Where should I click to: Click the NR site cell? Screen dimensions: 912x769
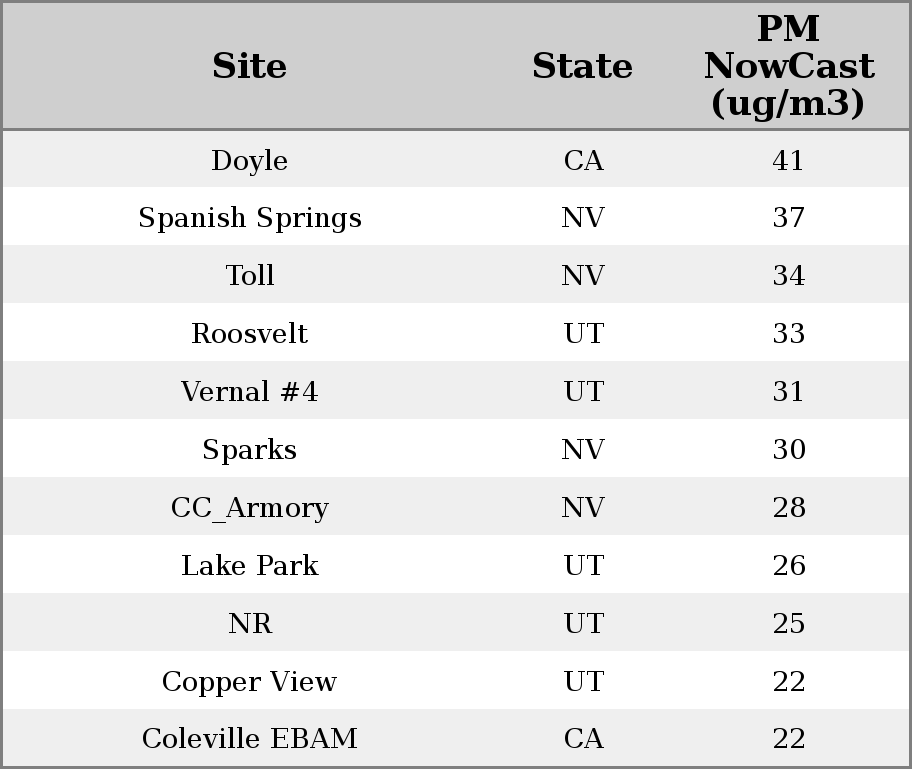coord(250,624)
